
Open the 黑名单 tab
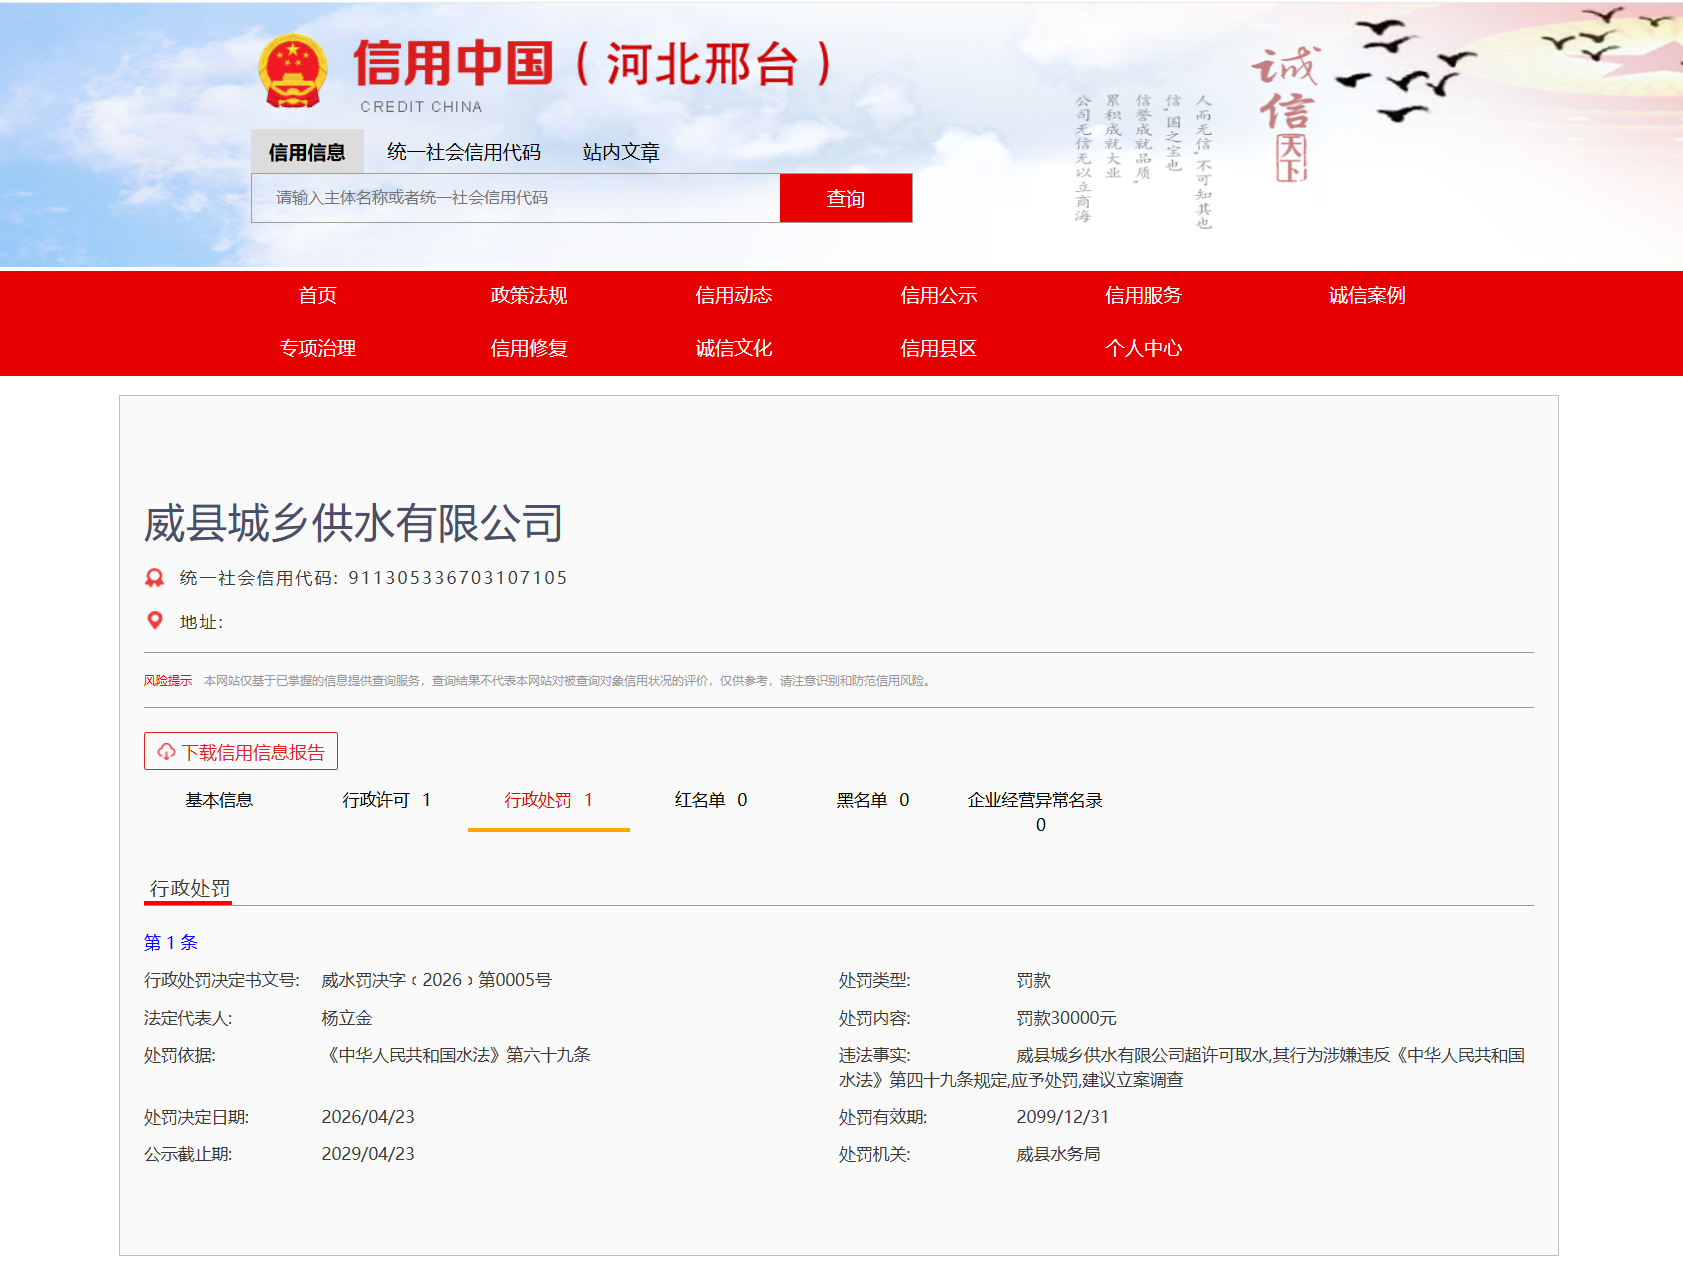click(872, 800)
